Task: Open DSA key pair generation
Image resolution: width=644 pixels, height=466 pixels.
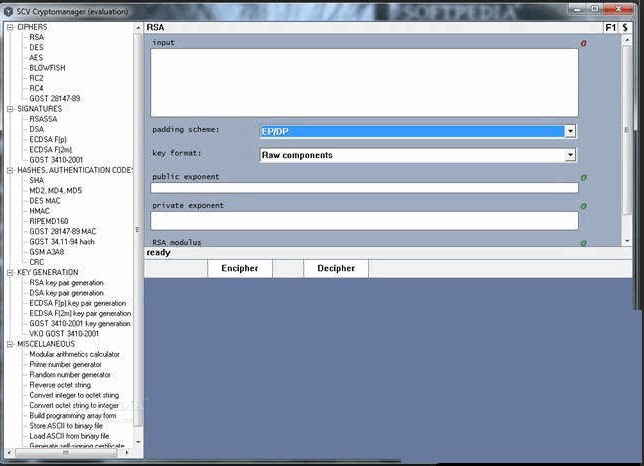Action: (67, 294)
